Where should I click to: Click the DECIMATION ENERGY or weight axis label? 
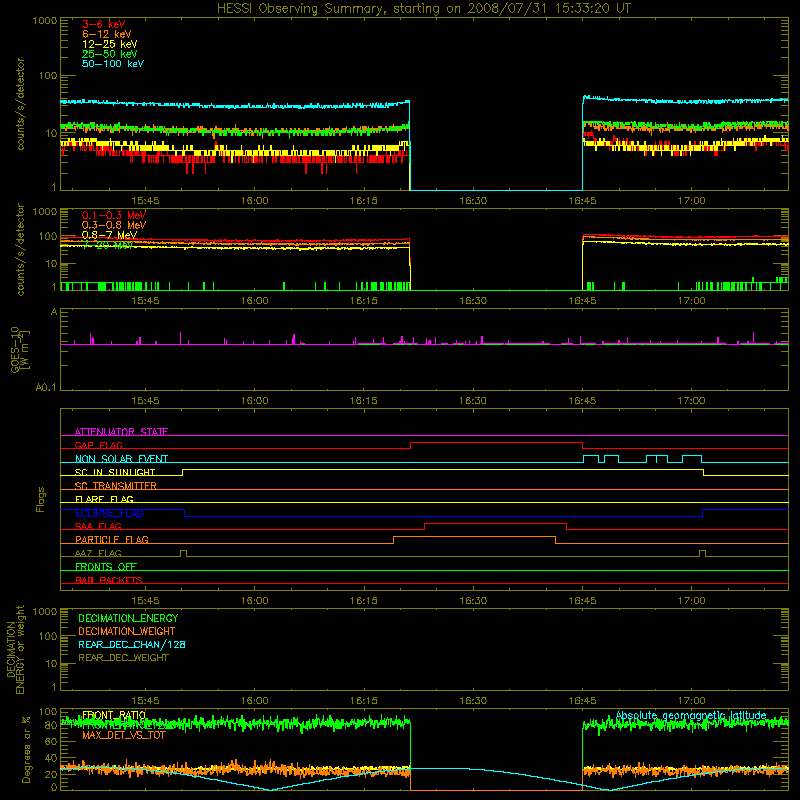click(x=15, y=649)
